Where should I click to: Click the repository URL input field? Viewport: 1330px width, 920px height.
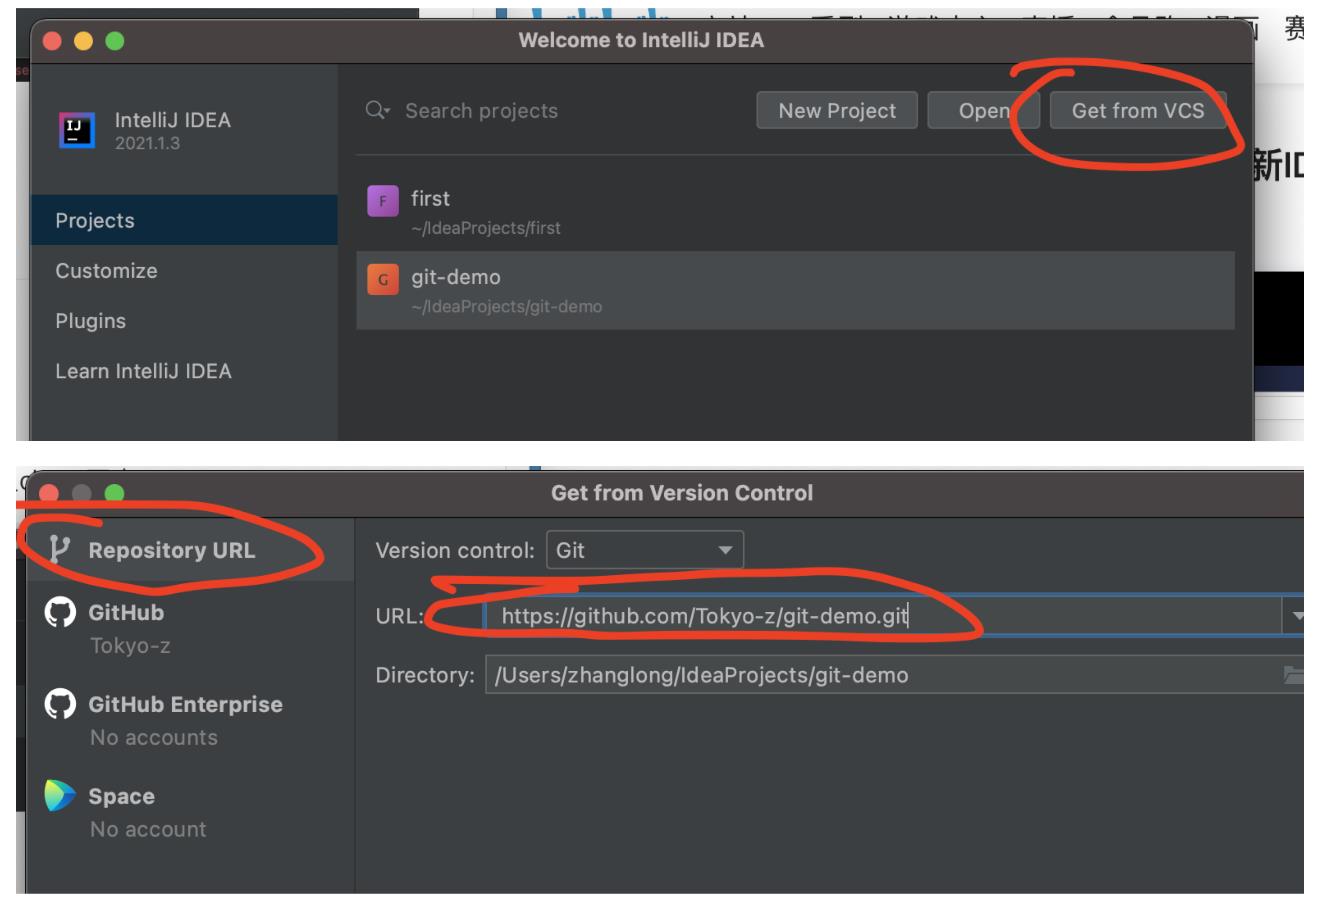pos(884,615)
